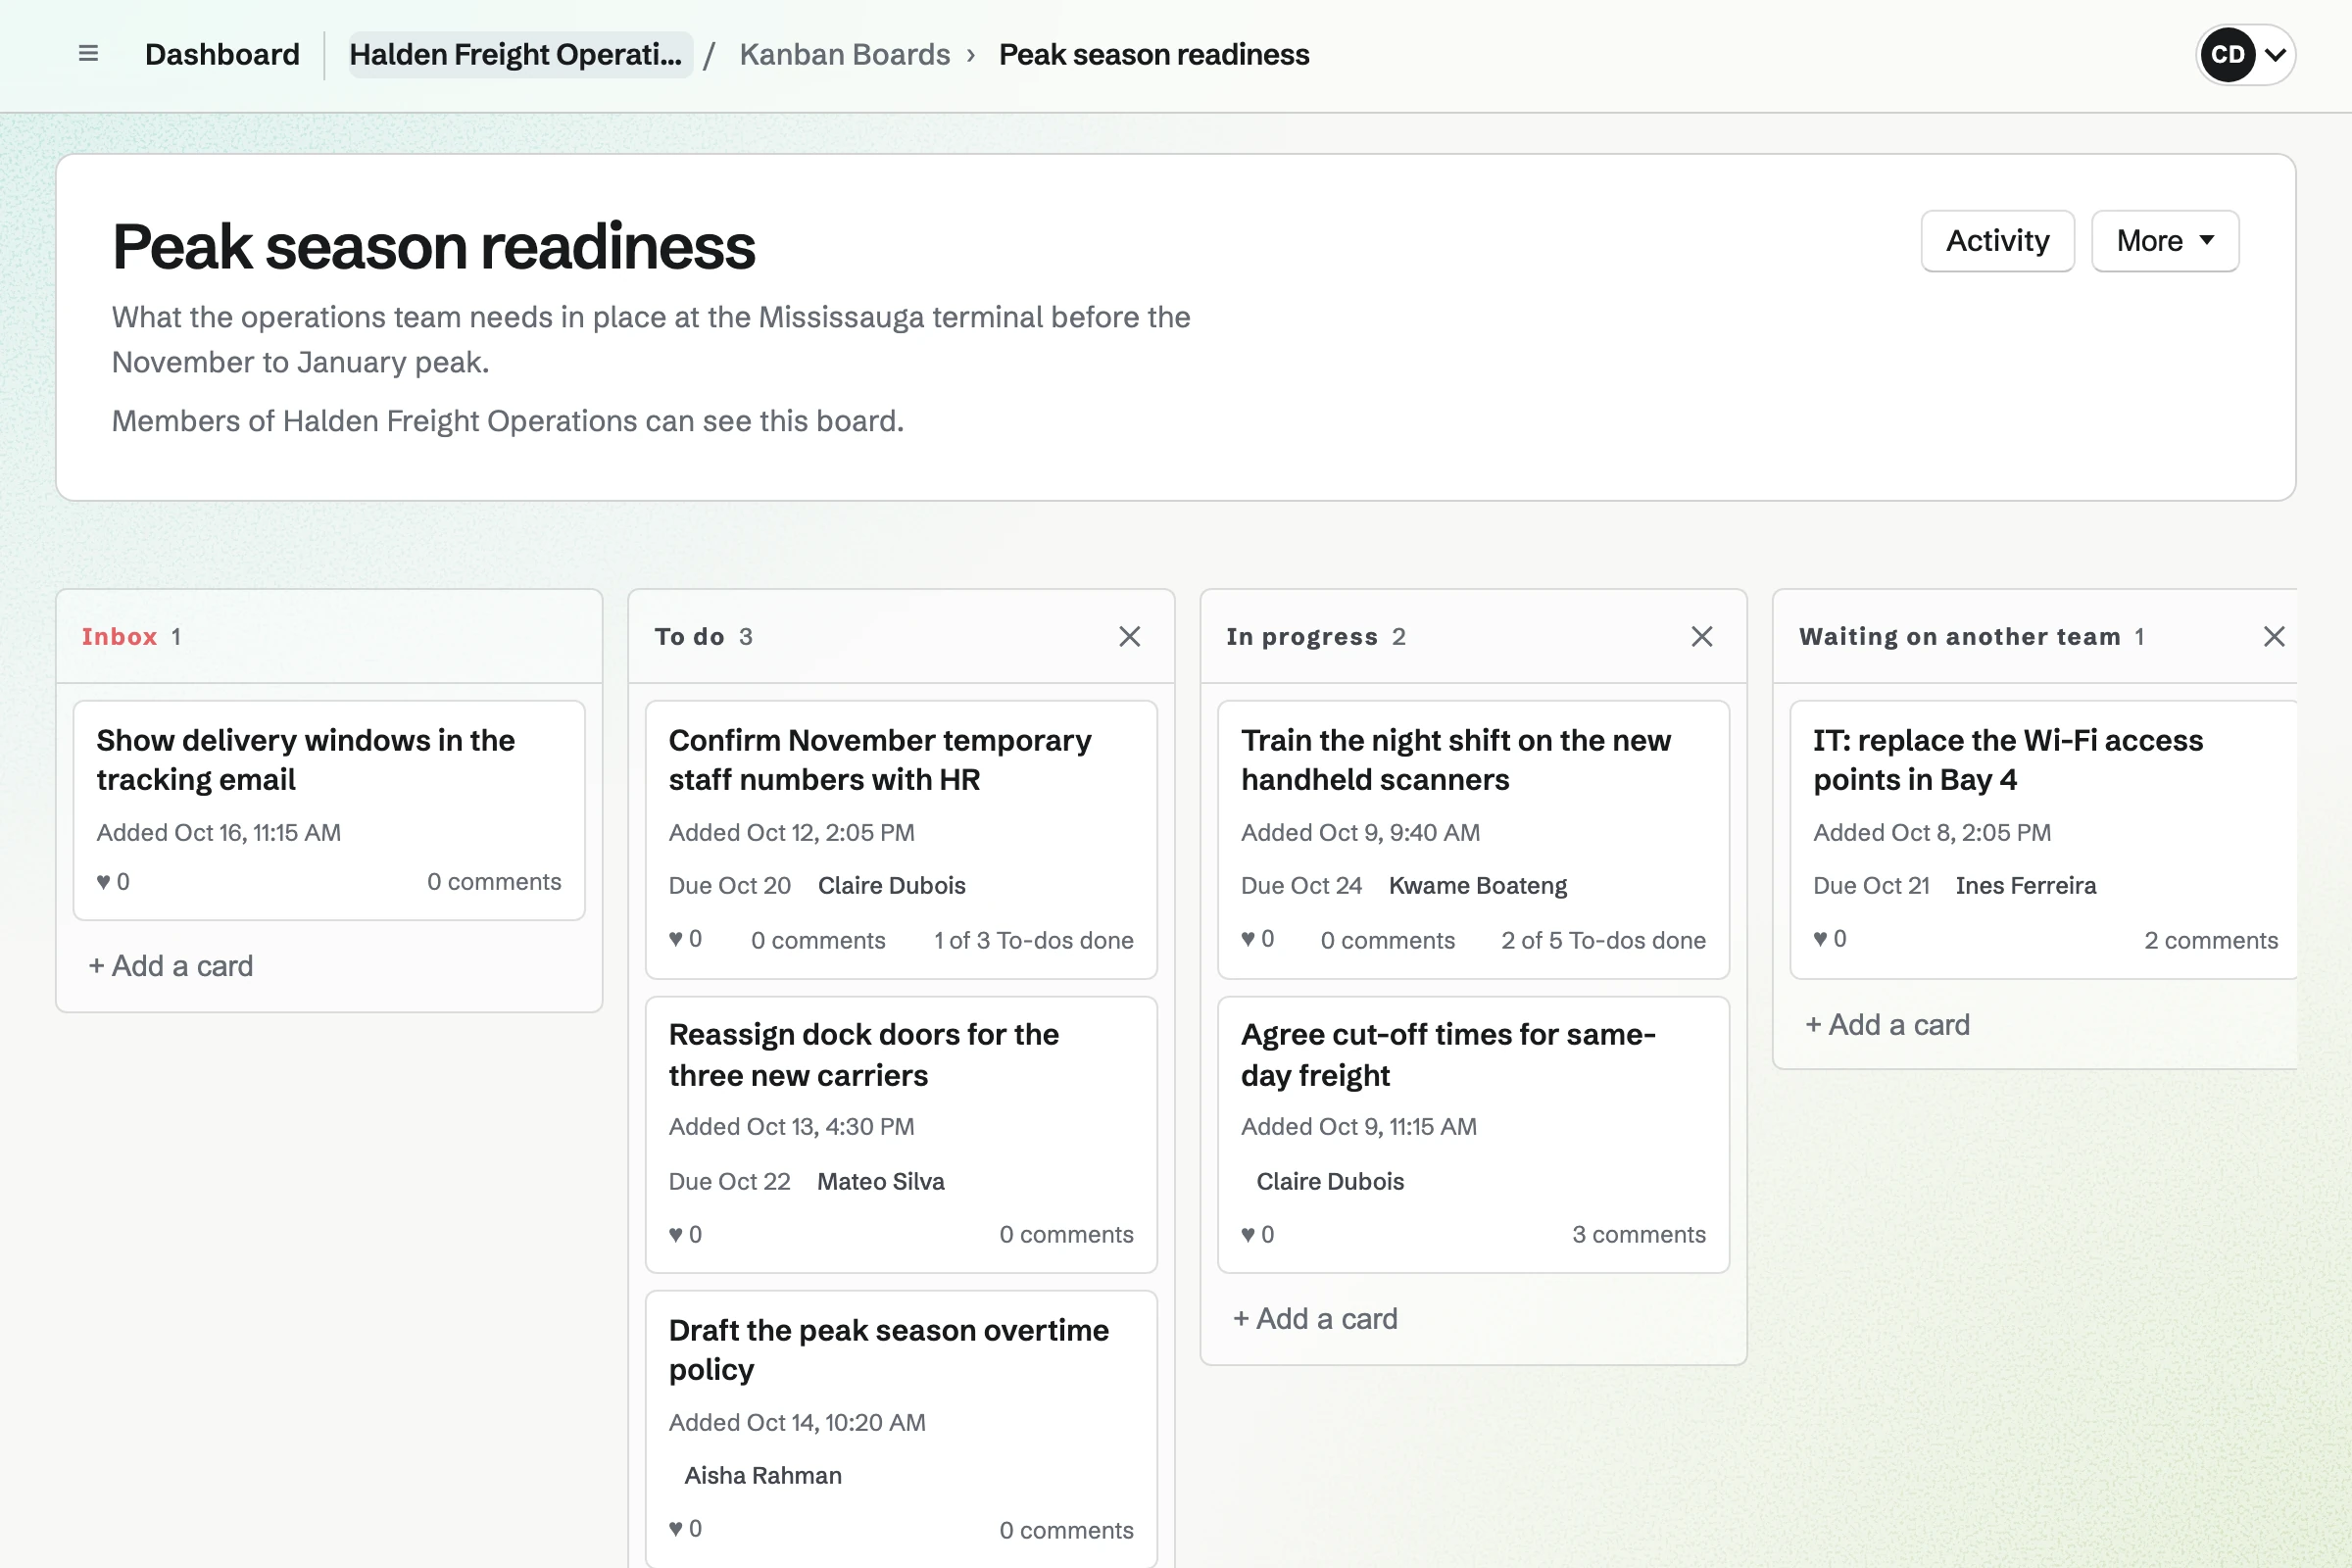Click assignee Claire Dubois on Agree cut-off card

pyautogui.click(x=1329, y=1182)
